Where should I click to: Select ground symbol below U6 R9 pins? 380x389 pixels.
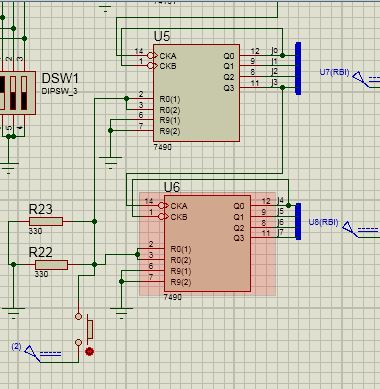(x=121, y=313)
